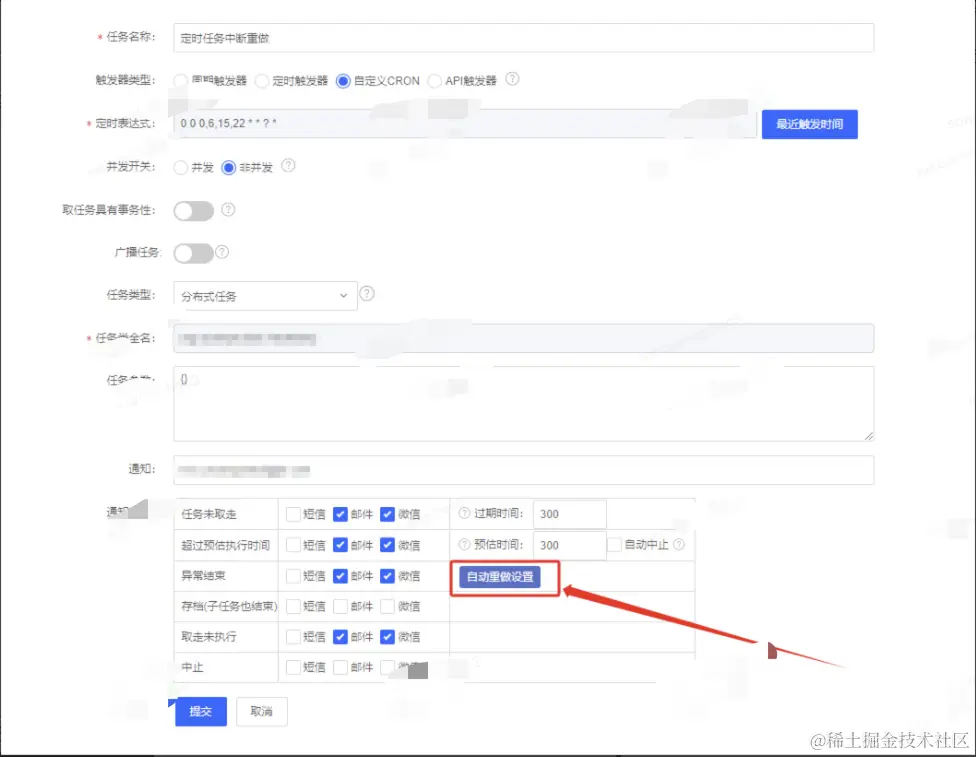Uncheck 微信 for 取走未执行 row
The width and height of the screenshot is (976, 757).
coord(387,637)
